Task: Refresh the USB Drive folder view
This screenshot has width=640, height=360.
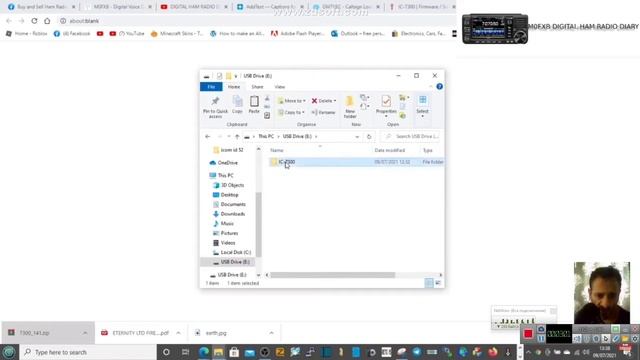Action: pyautogui.click(x=369, y=136)
